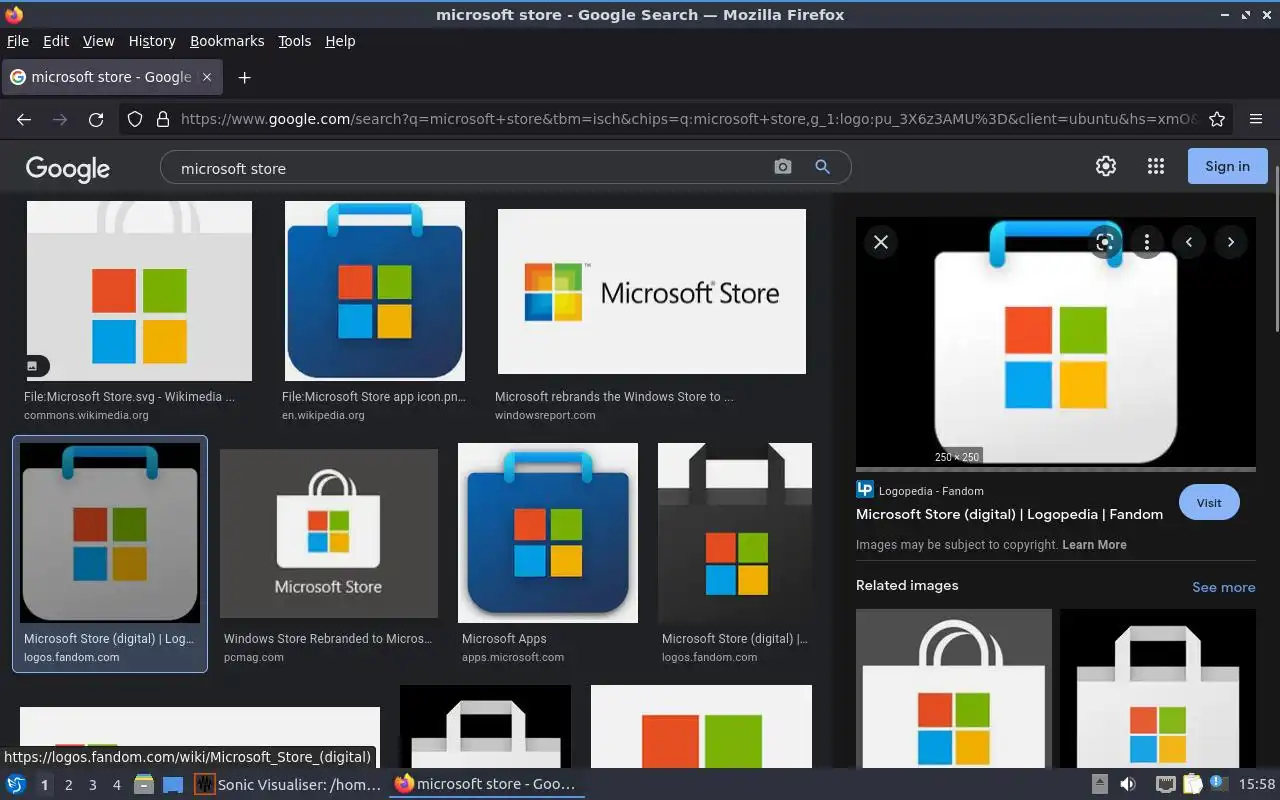The height and width of the screenshot is (800, 1280).
Task: Open the Edit menu
Action: coord(56,41)
